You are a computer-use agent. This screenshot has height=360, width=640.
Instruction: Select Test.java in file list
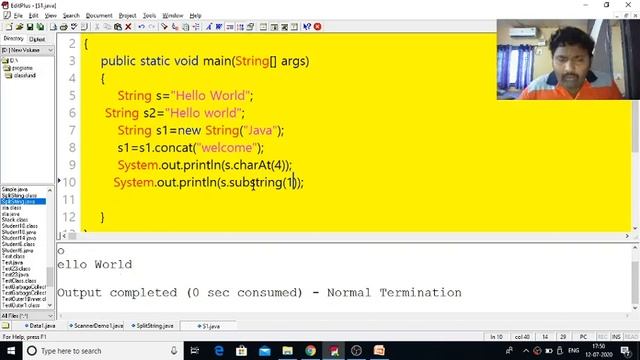[12, 262]
